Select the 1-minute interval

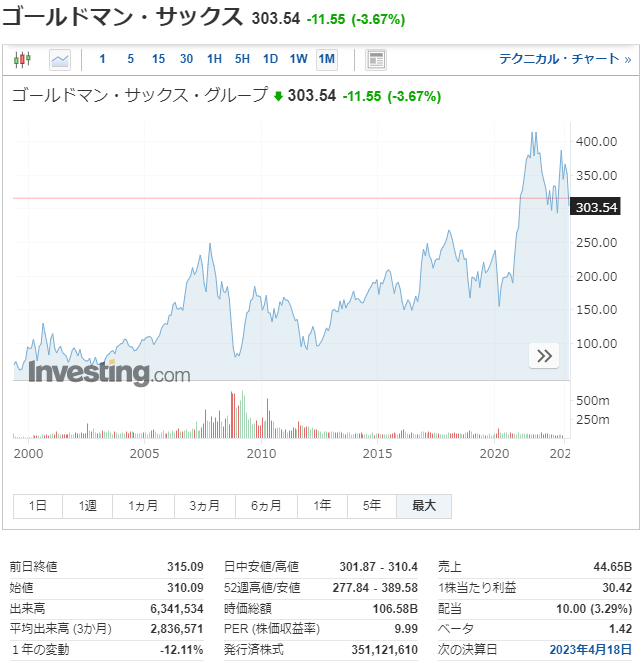coord(102,59)
